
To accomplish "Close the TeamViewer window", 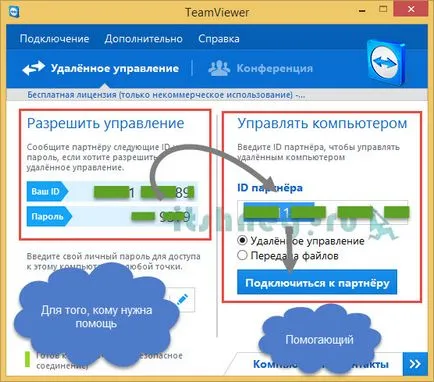I will coord(411,9).
